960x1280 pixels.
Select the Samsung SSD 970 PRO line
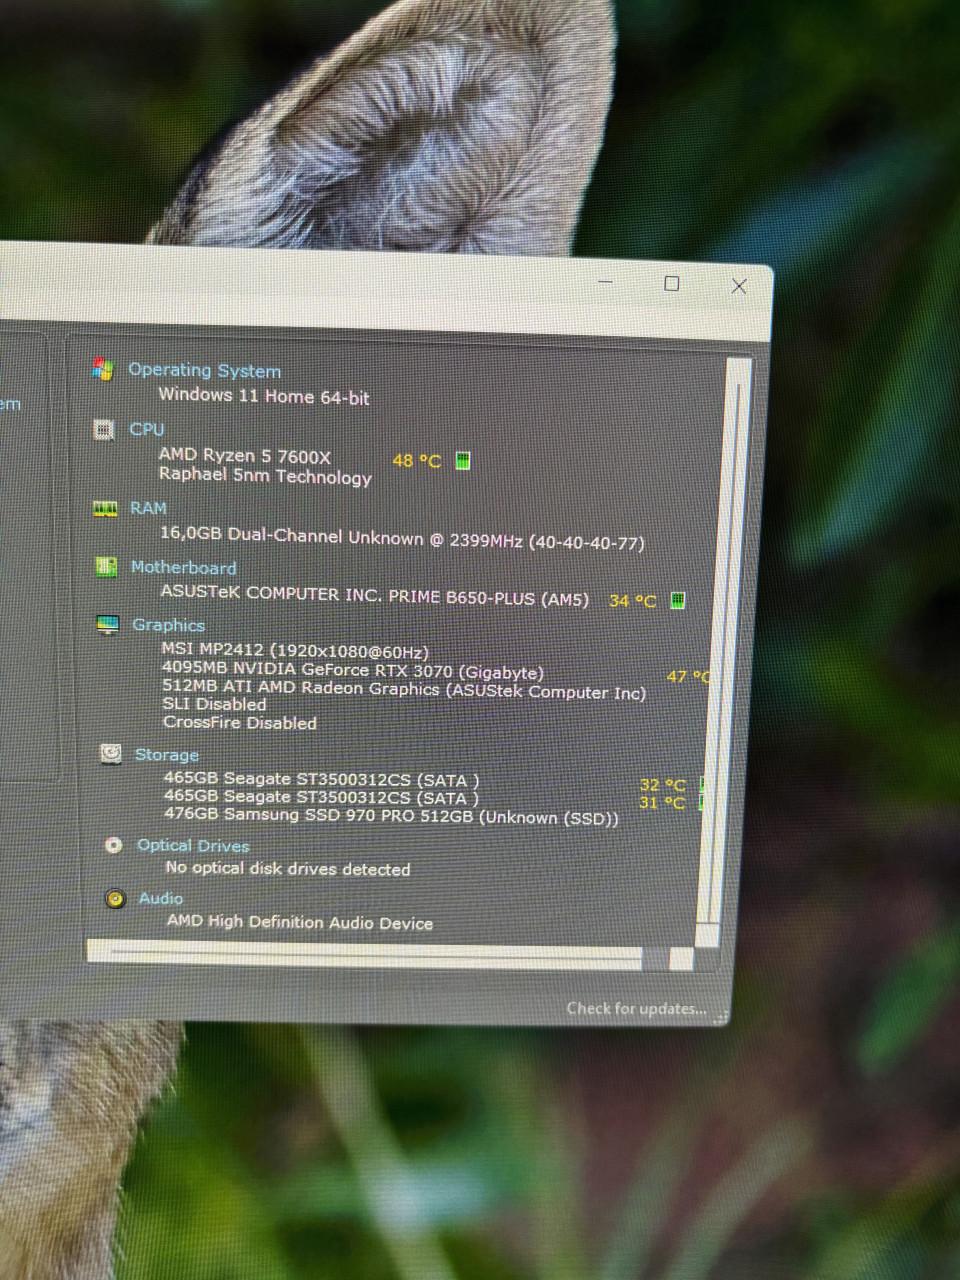391,816
